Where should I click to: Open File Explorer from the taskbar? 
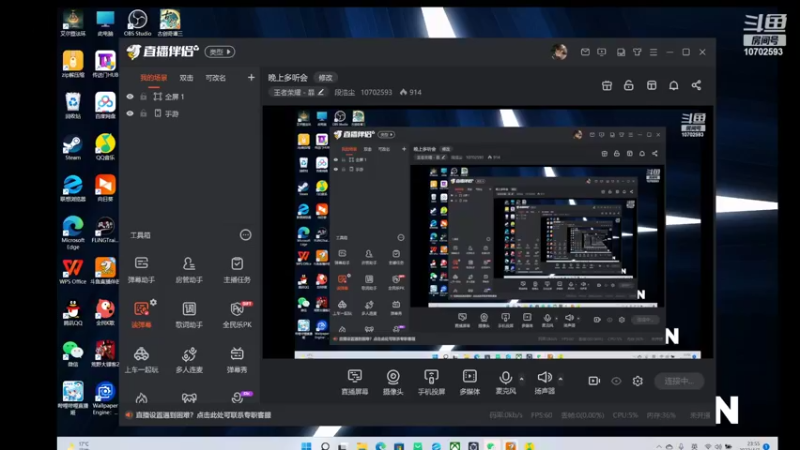click(x=362, y=446)
